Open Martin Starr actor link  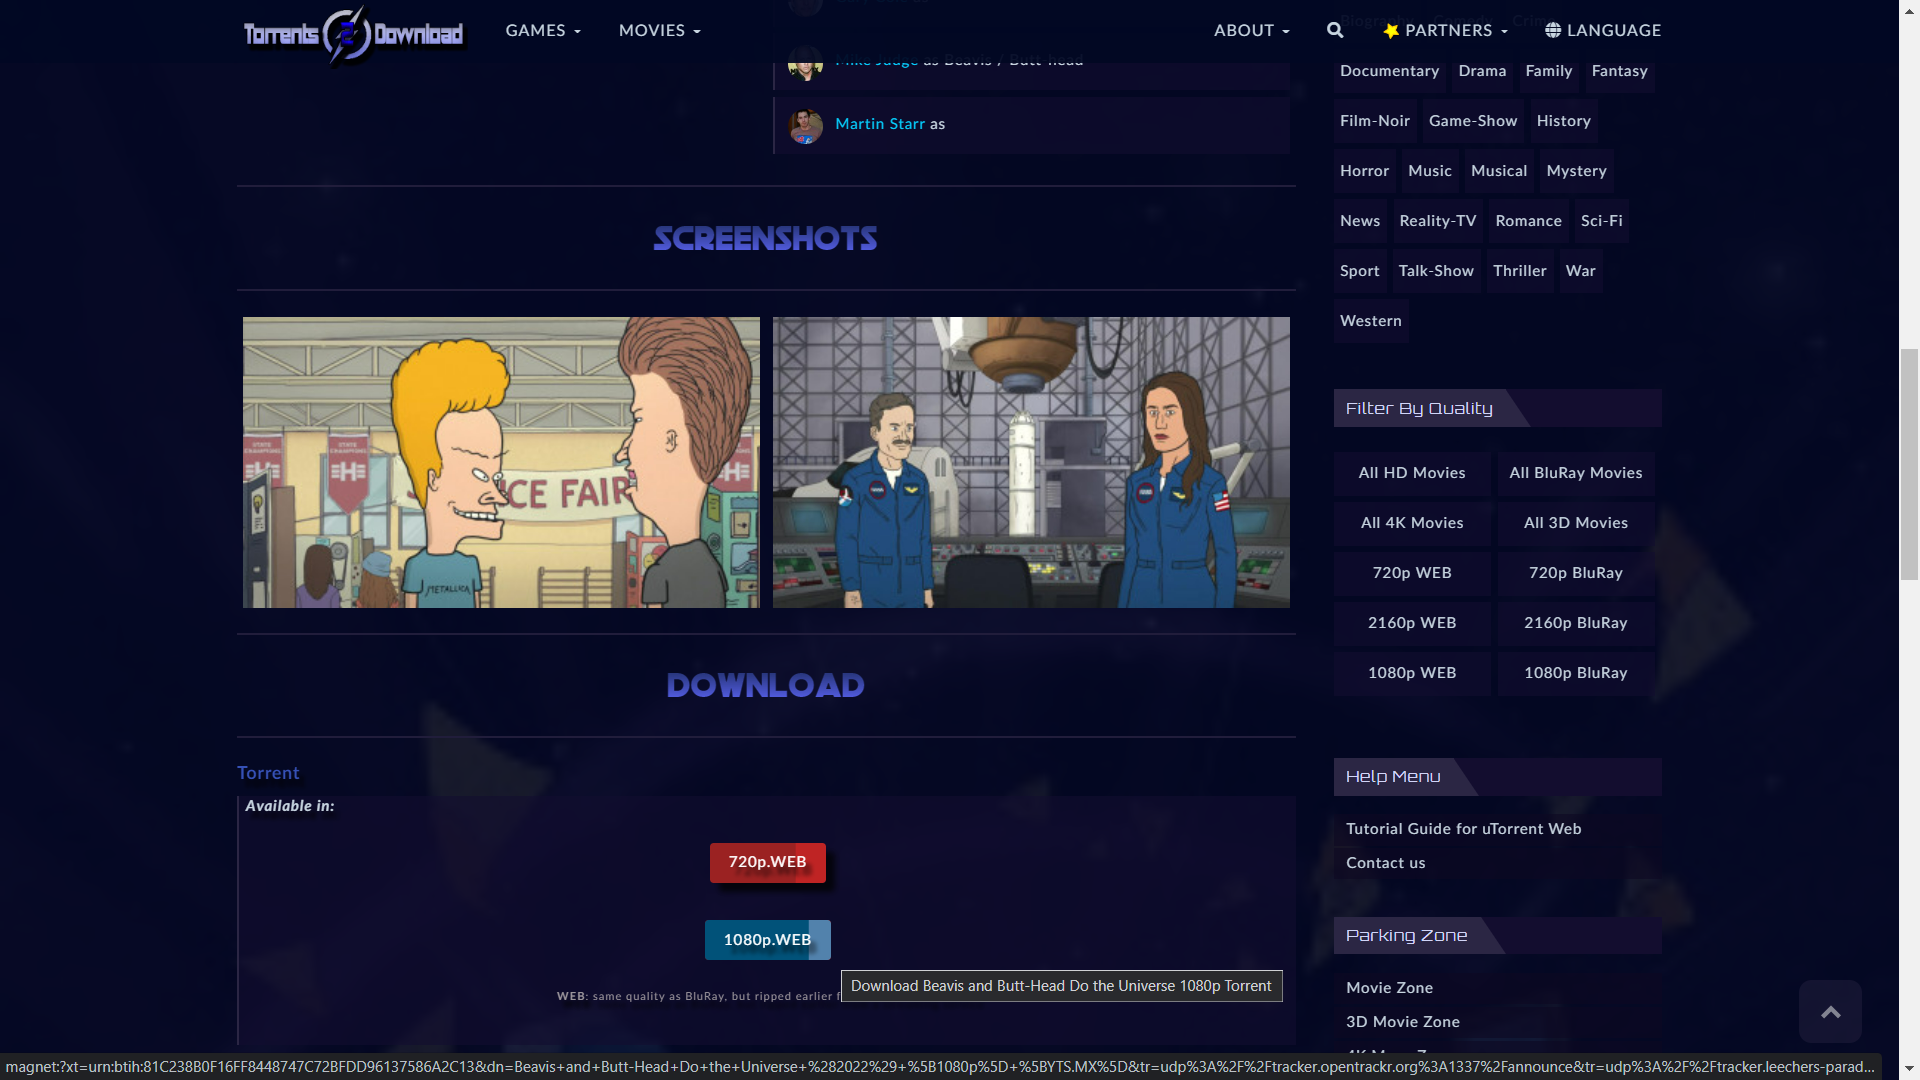(x=880, y=124)
